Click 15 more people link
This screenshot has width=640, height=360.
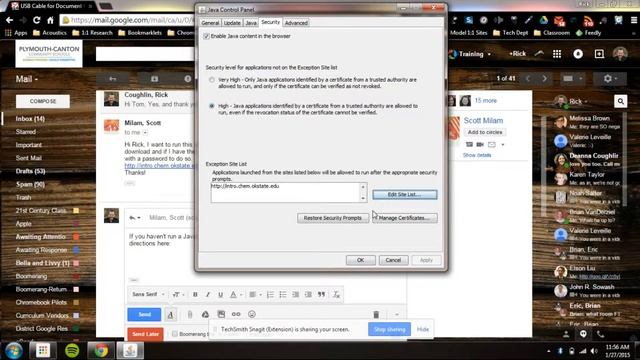486,100
